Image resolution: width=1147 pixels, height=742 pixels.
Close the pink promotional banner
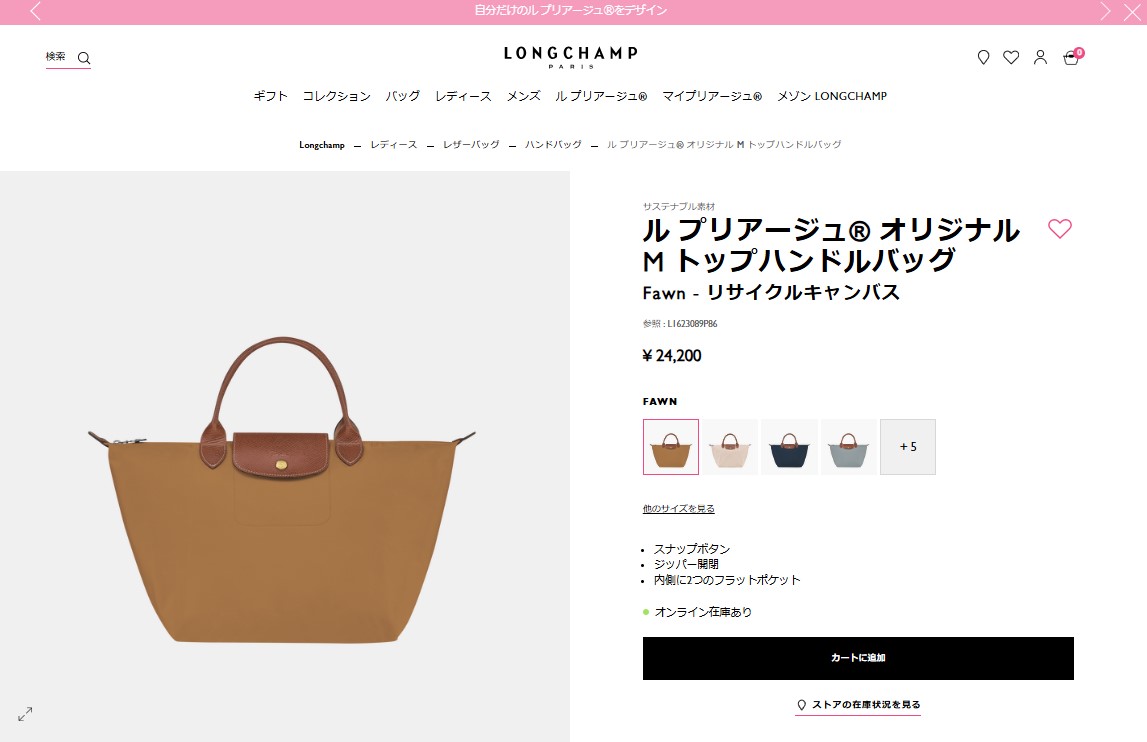(x=1132, y=11)
